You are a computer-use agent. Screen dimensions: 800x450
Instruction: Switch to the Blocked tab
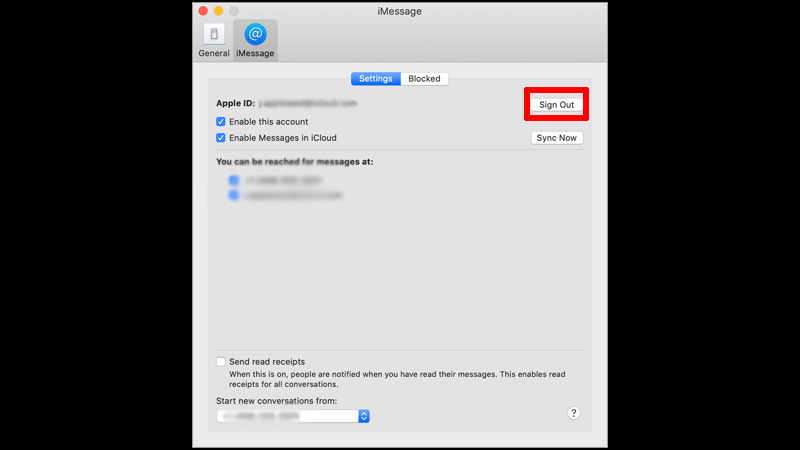click(424, 79)
